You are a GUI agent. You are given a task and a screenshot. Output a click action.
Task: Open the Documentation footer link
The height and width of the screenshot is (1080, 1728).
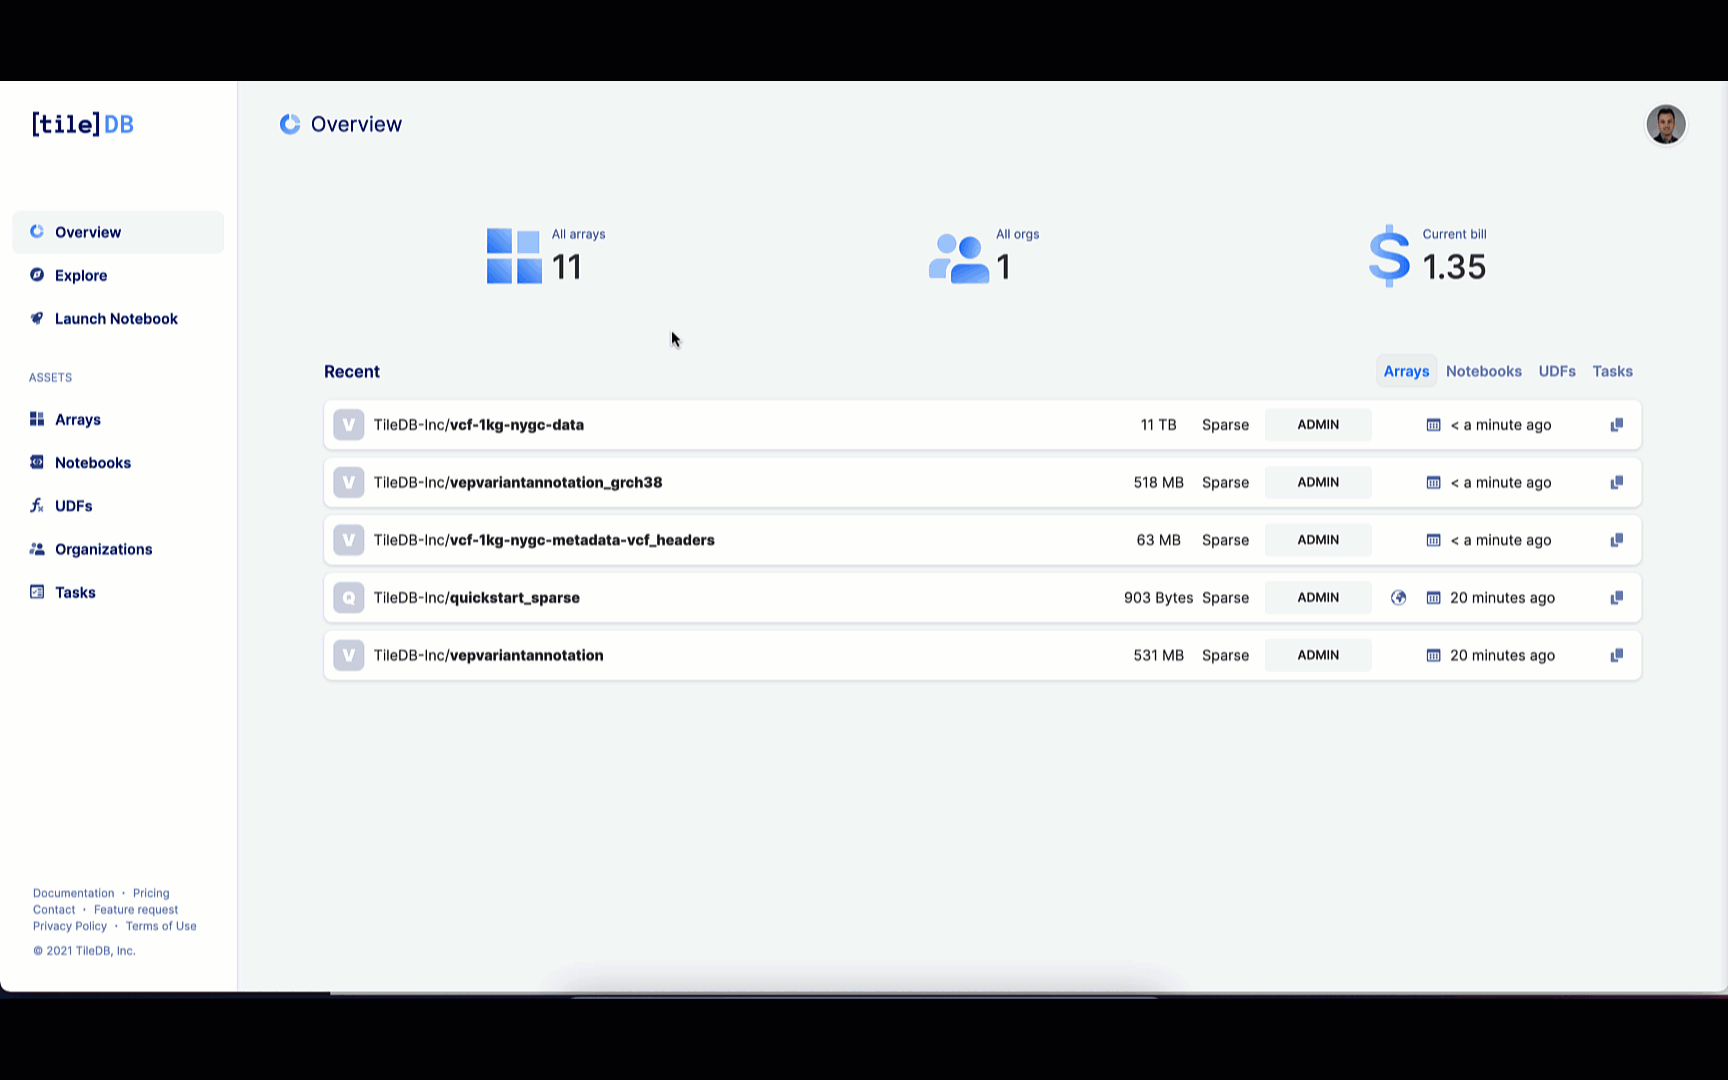point(74,893)
